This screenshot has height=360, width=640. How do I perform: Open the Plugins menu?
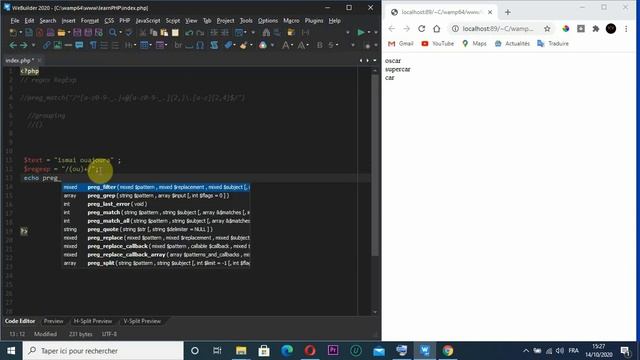pyautogui.click(x=314, y=20)
